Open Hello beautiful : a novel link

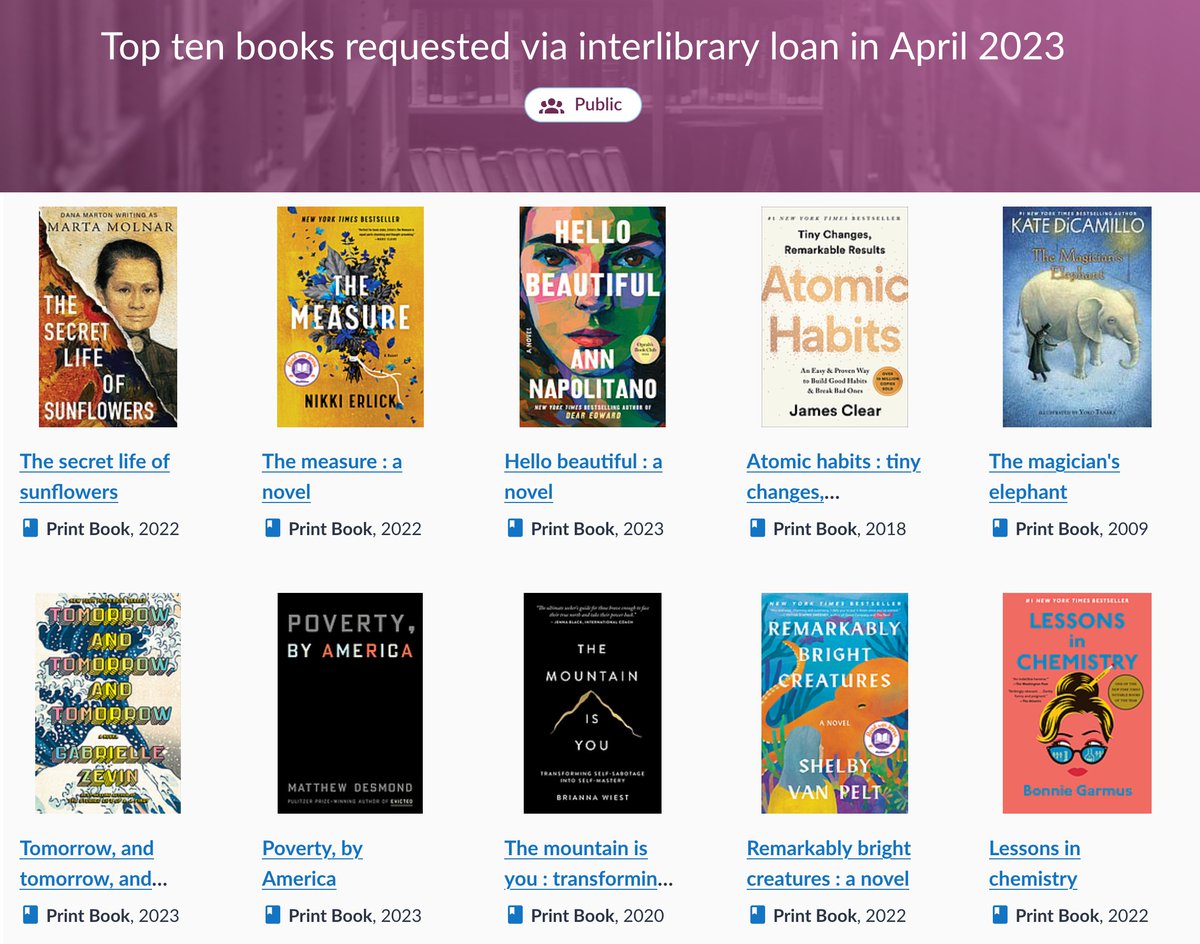[x=583, y=476]
